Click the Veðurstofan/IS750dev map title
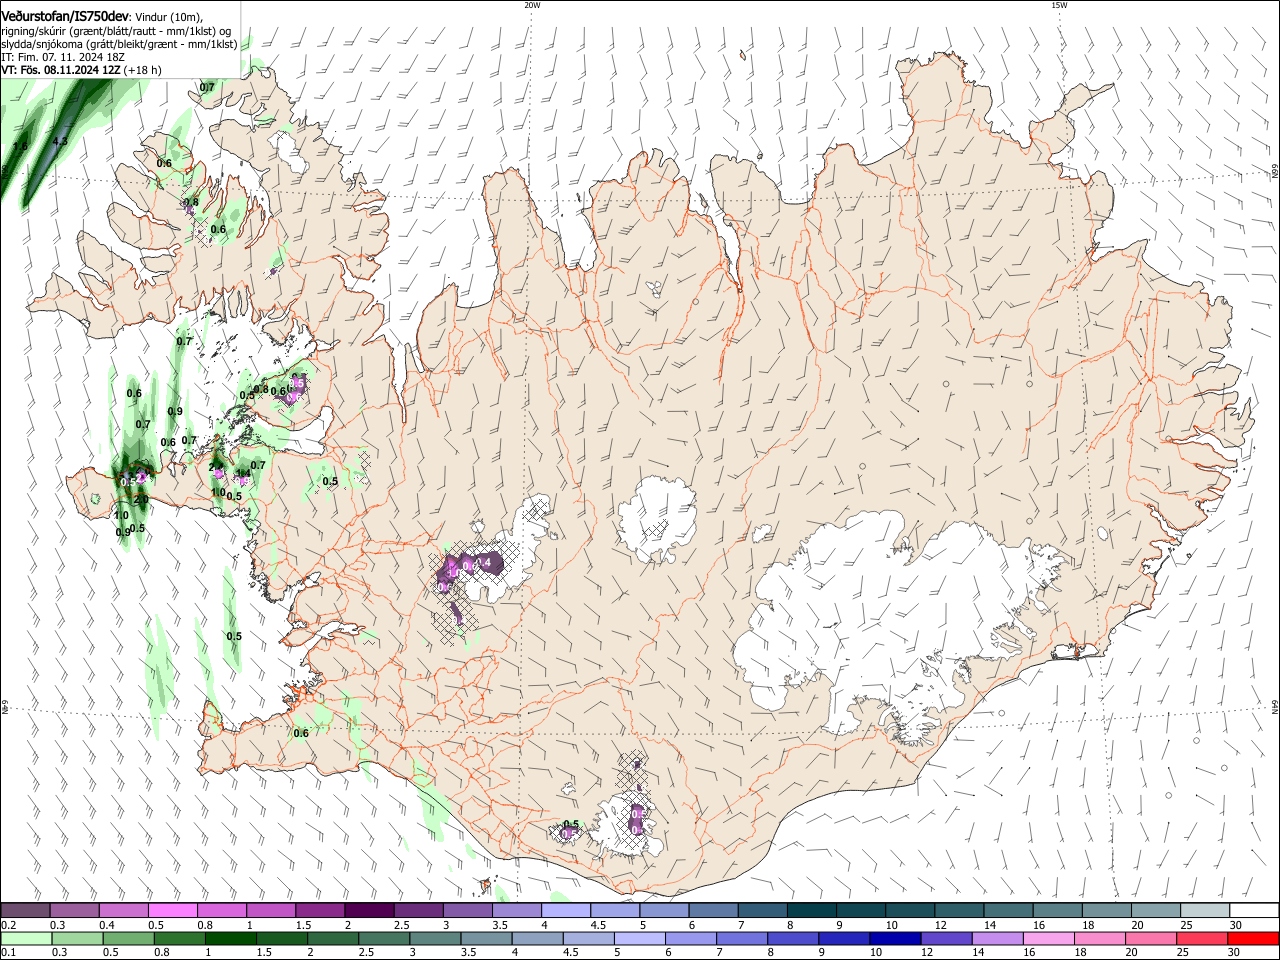This screenshot has height=960, width=1280. pyautogui.click(x=65, y=17)
